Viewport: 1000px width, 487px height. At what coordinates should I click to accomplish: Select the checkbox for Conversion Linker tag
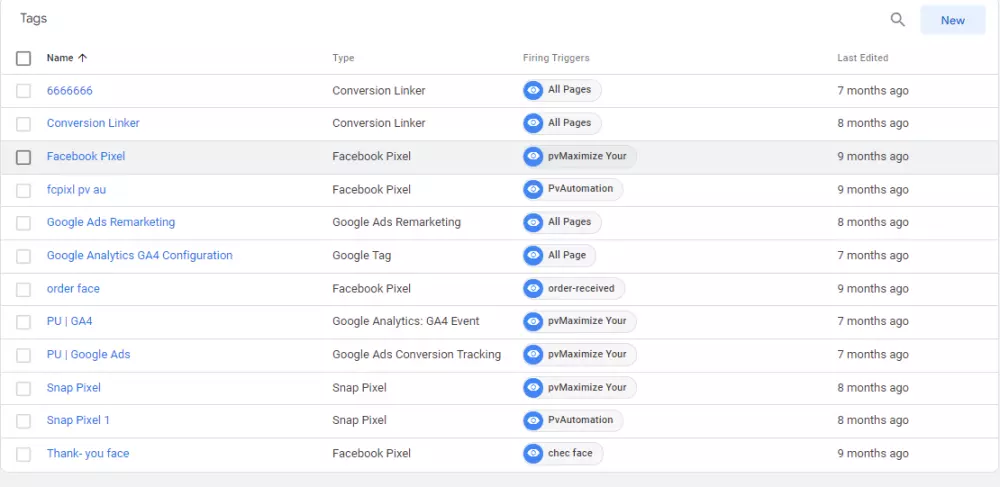[x=24, y=124]
